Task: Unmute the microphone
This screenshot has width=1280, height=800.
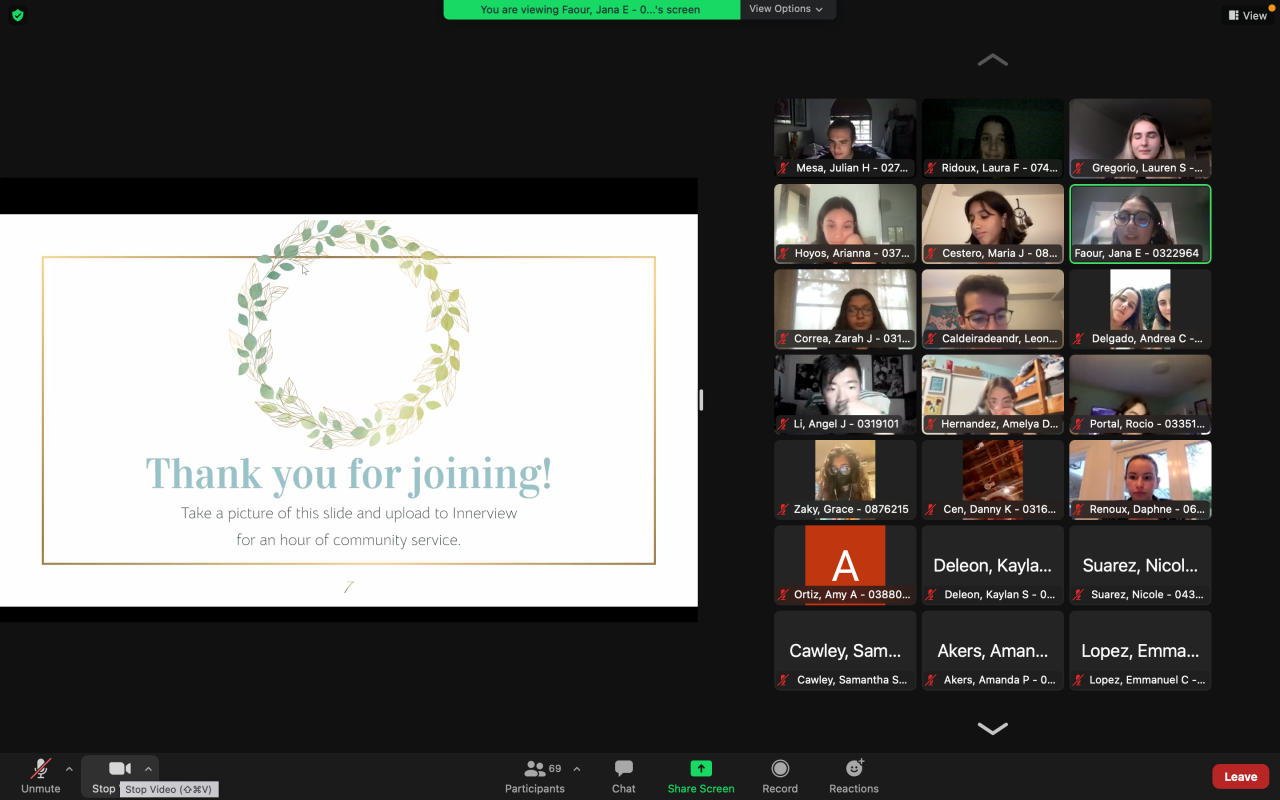Action: click(41, 775)
